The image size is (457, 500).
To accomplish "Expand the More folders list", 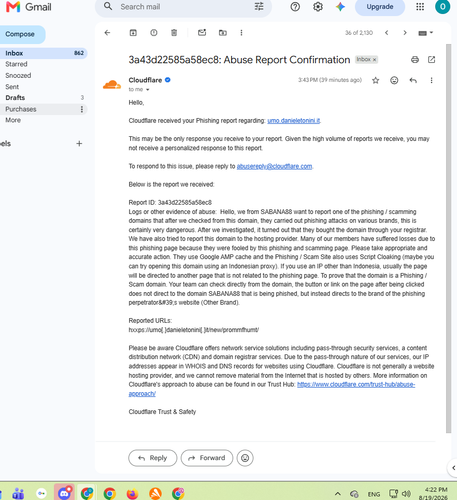I will (x=43, y=120).
